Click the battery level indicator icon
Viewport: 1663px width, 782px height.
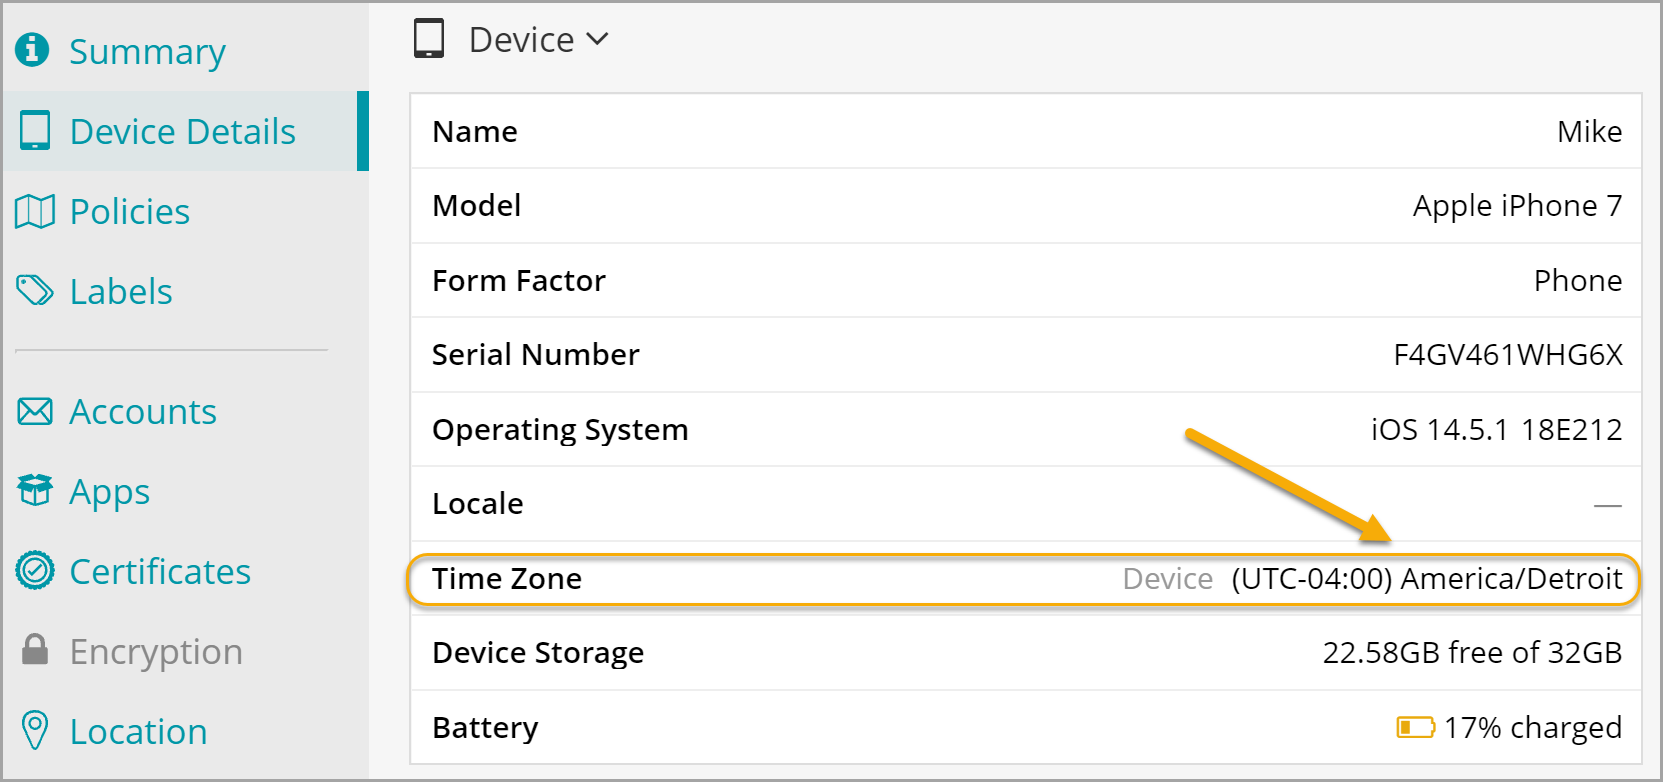pyautogui.click(x=1414, y=727)
